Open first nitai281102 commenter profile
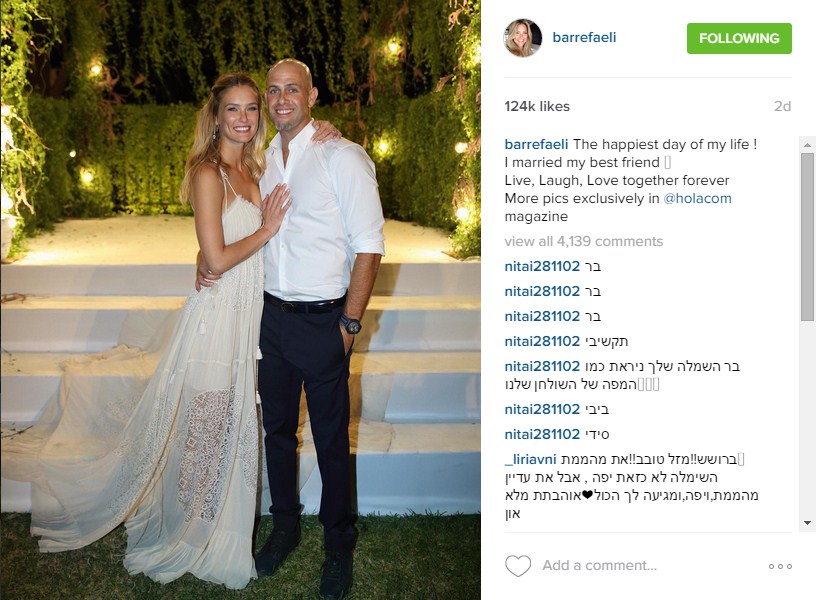Image resolution: width=816 pixels, height=600 pixels. click(x=542, y=266)
